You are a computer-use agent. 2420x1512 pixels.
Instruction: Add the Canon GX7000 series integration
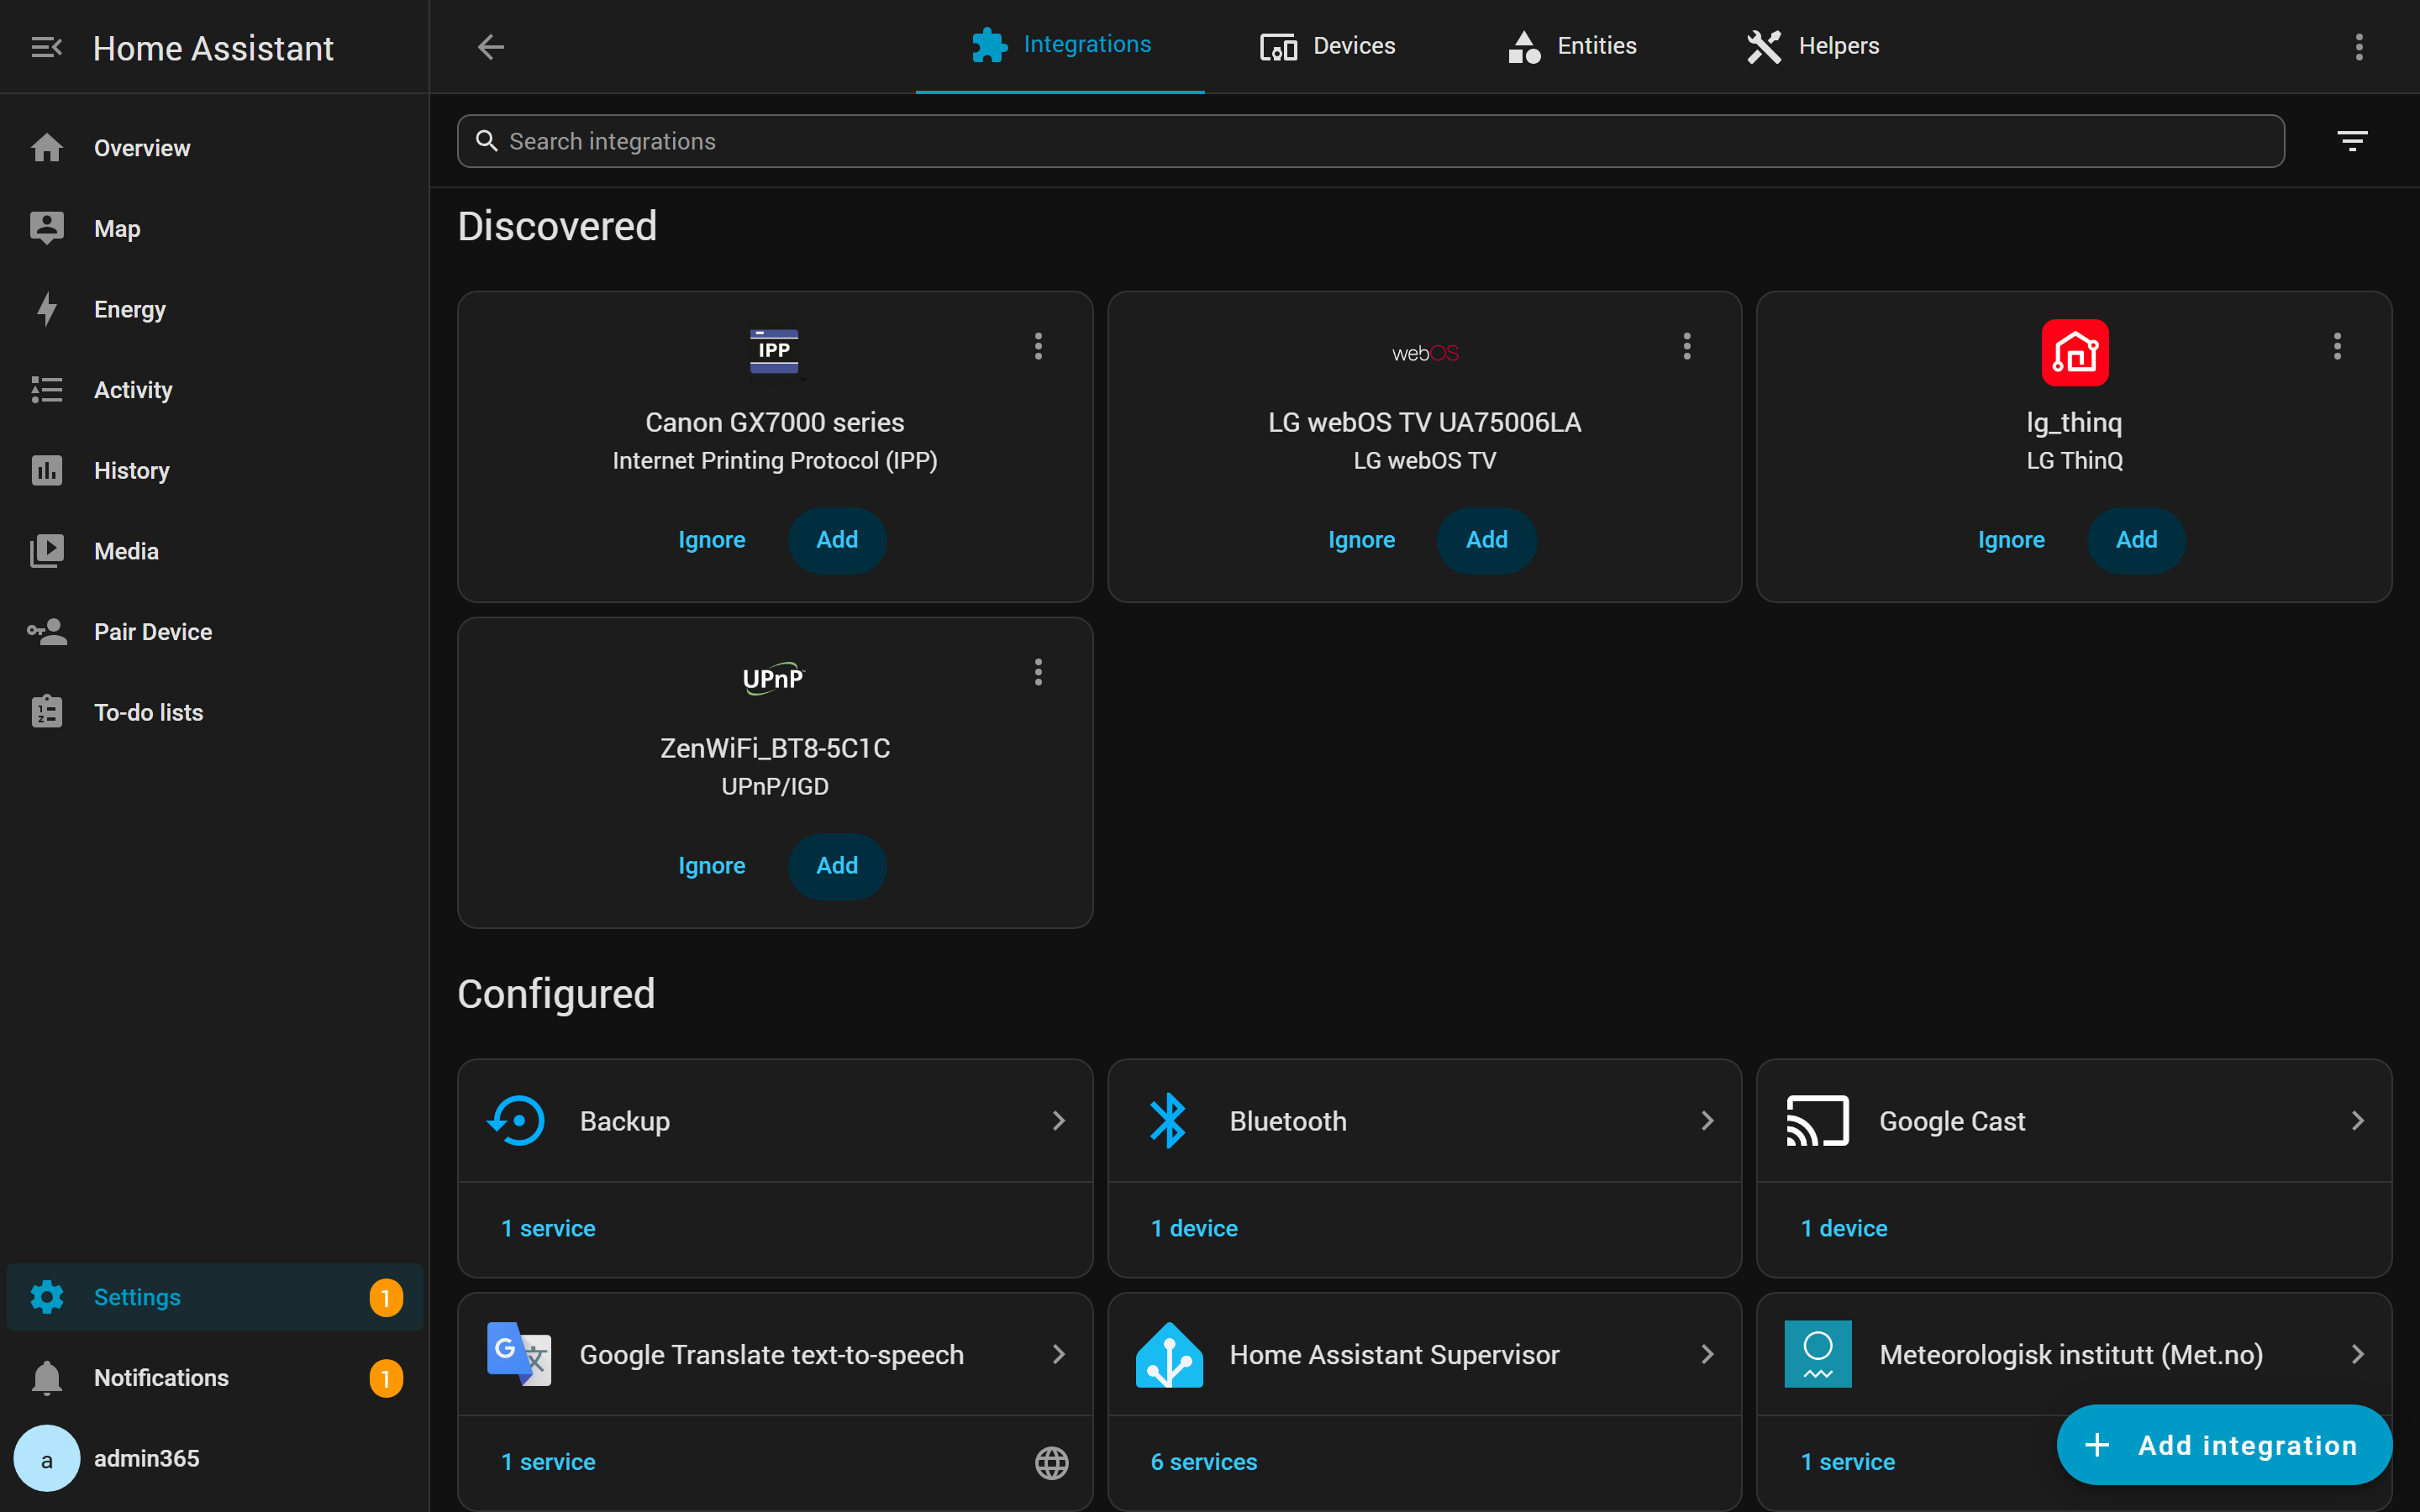(837, 540)
